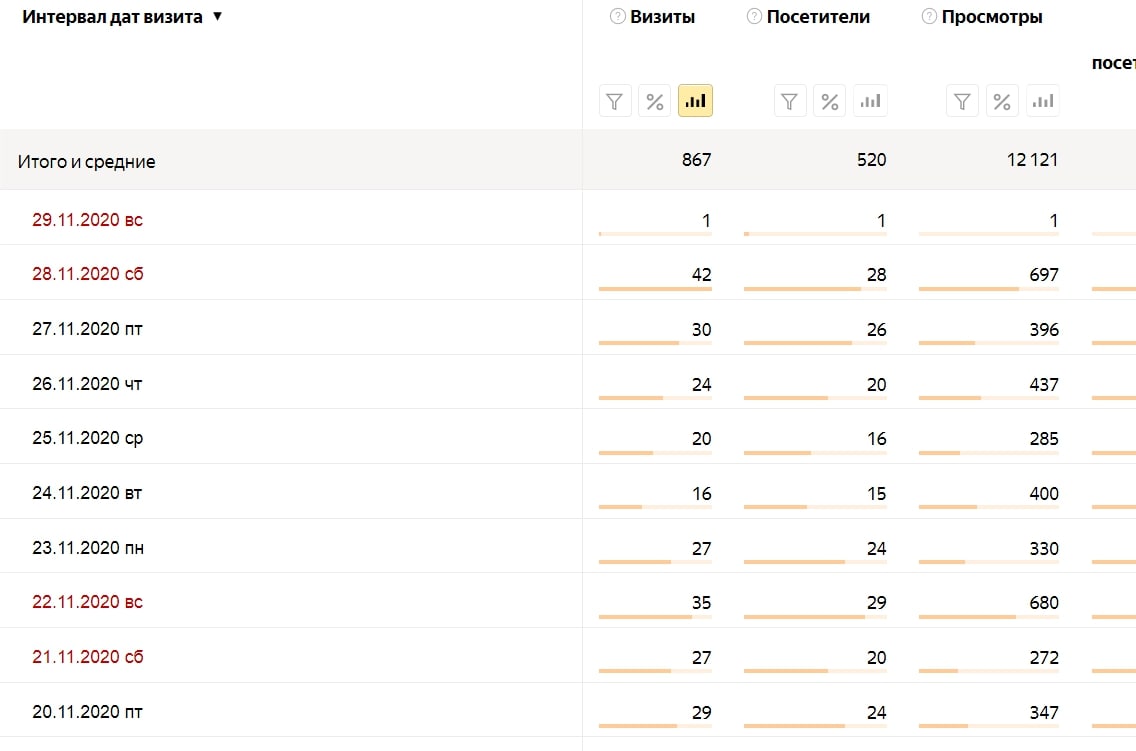This screenshot has width=1136, height=751.
Task: Click the visits bar for 27.11.2020 пт
Action: [655, 343]
